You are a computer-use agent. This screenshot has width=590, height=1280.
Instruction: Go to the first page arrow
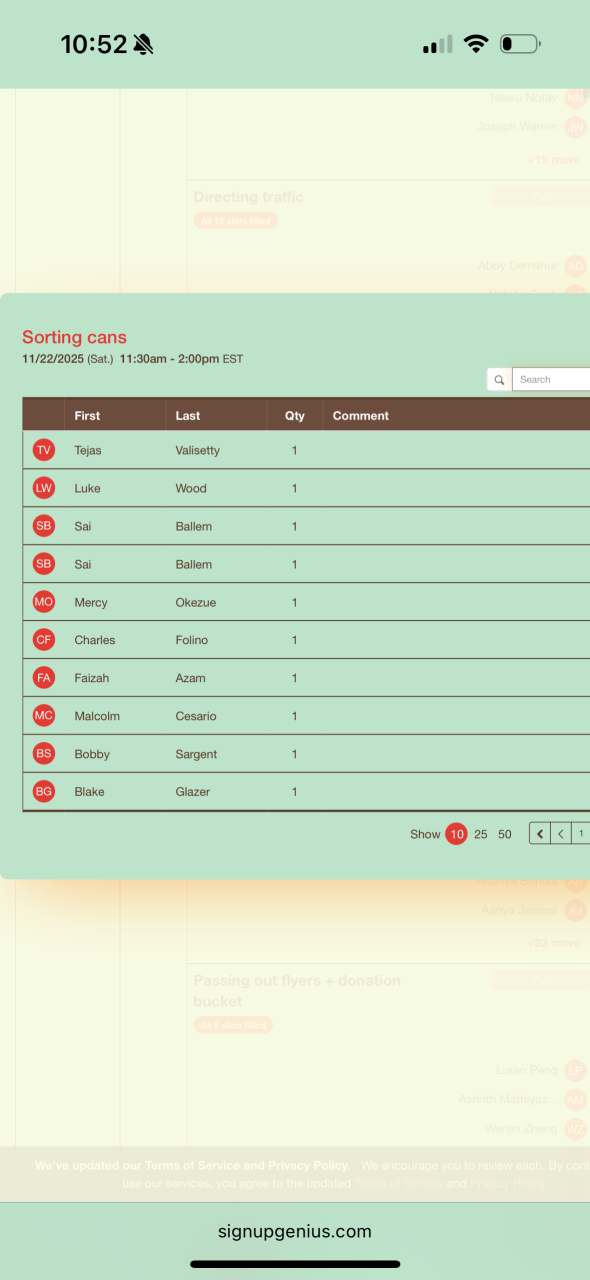pos(540,833)
